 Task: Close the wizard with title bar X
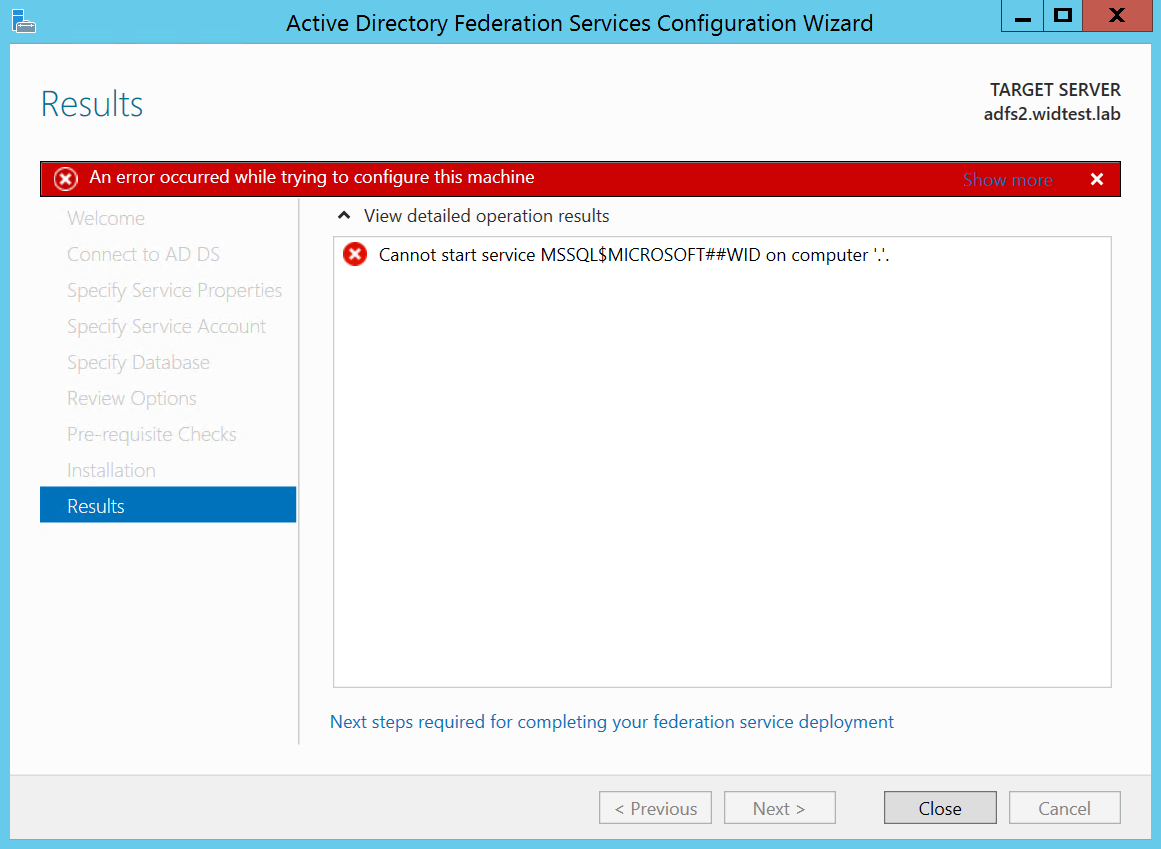pyautogui.click(x=1117, y=16)
